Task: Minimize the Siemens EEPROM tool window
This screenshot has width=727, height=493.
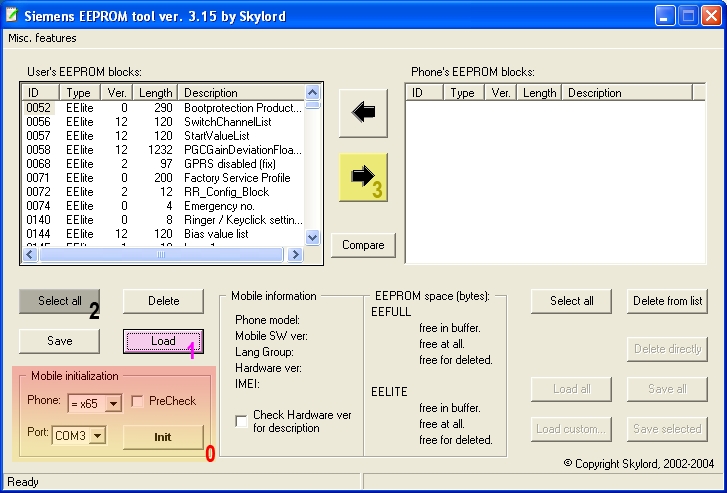Action: pos(665,16)
